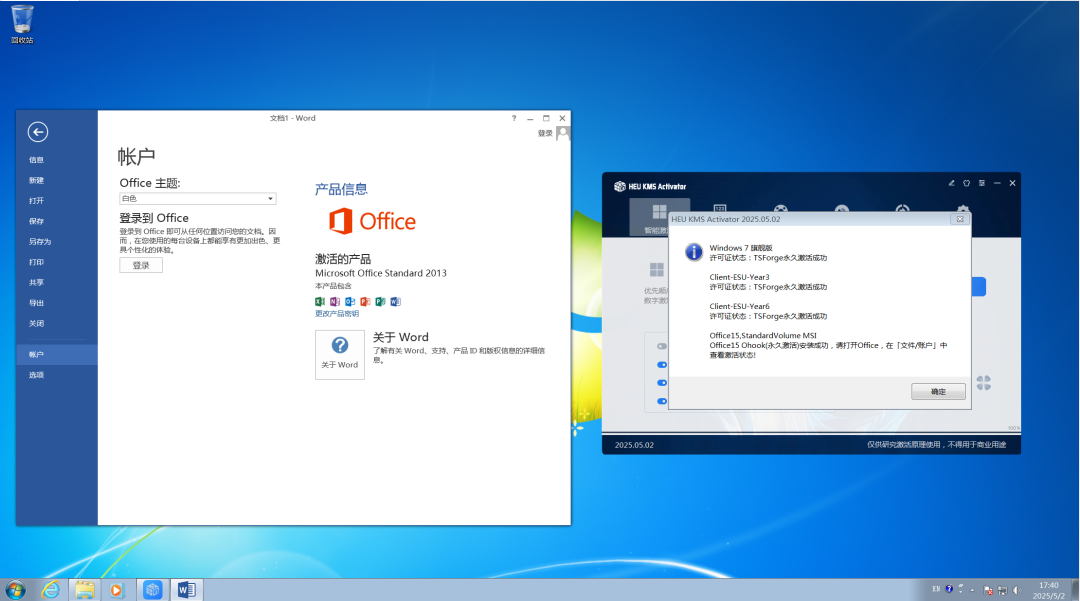
Task: Open 选项 in the Word backstage menu
Action: [x=37, y=375]
